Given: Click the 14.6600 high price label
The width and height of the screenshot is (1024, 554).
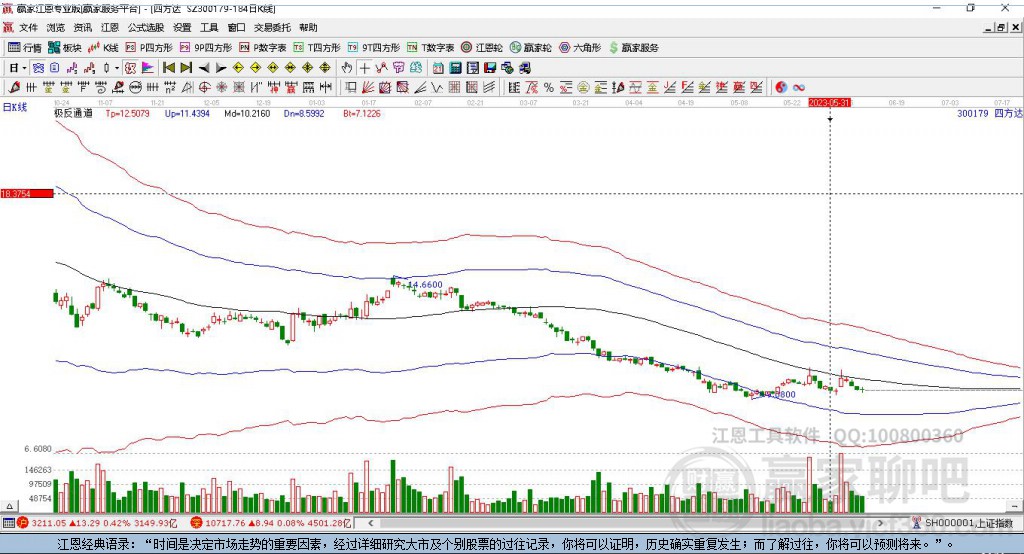Looking at the screenshot, I should coord(425,285).
